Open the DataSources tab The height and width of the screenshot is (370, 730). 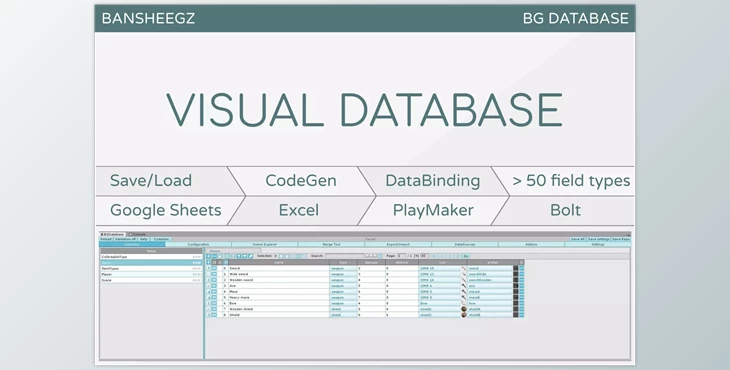tap(465, 244)
